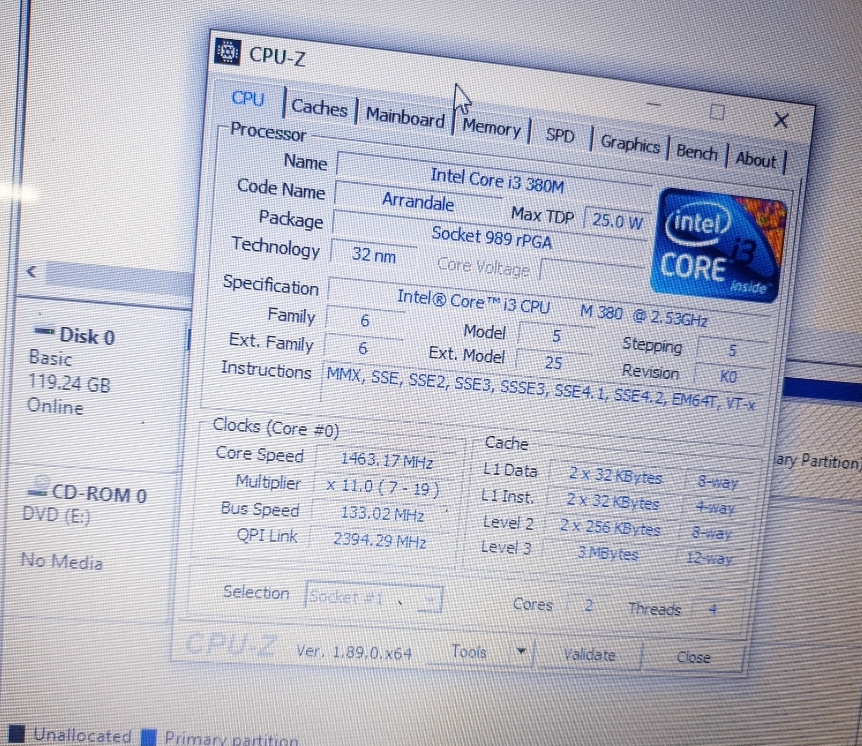Screen dimensions: 862x746
Task: View the About tab
Action: pyautogui.click(x=755, y=159)
